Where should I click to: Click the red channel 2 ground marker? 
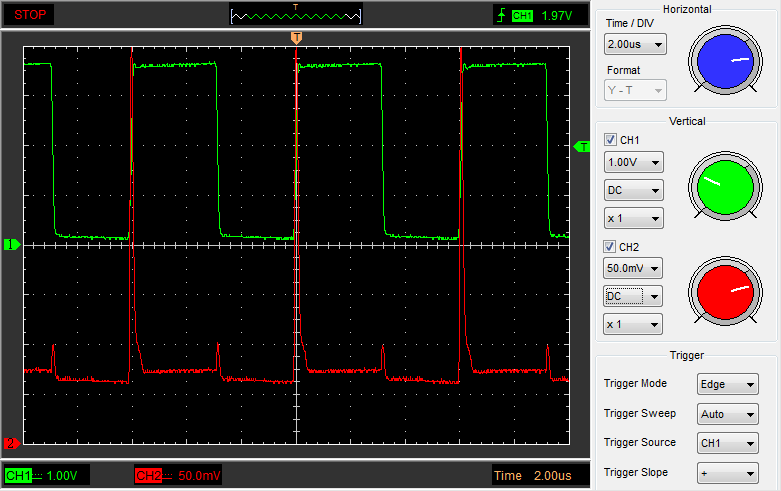(x=12, y=443)
